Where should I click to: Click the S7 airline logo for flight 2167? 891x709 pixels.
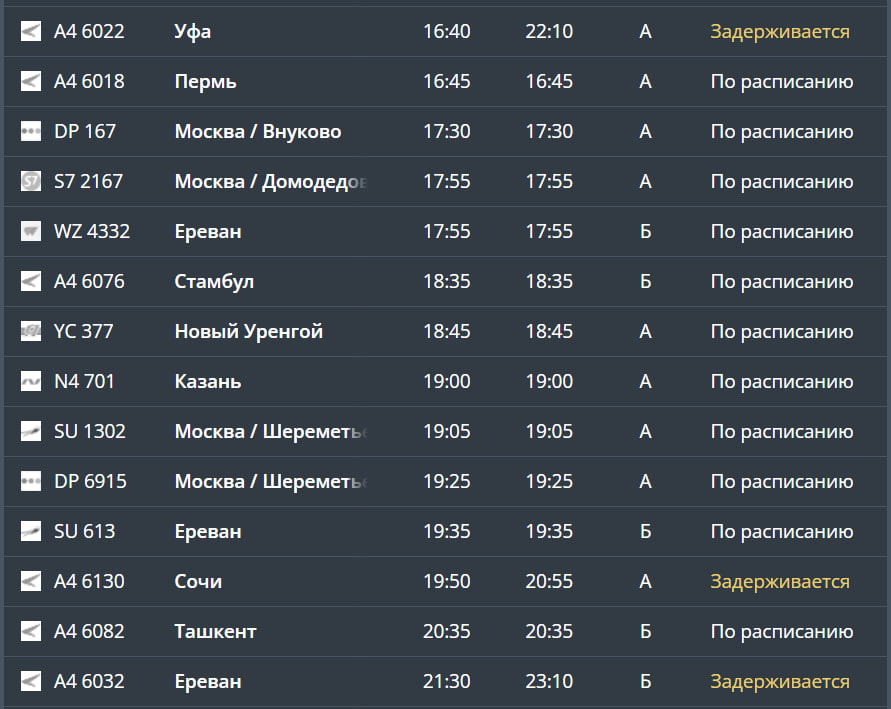(31, 182)
